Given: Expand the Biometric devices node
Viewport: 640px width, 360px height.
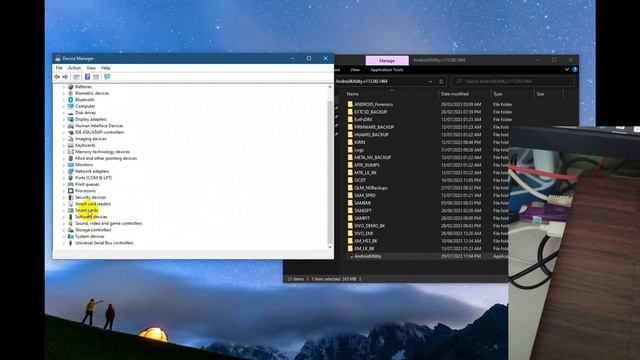Looking at the screenshot, I should (x=64, y=93).
